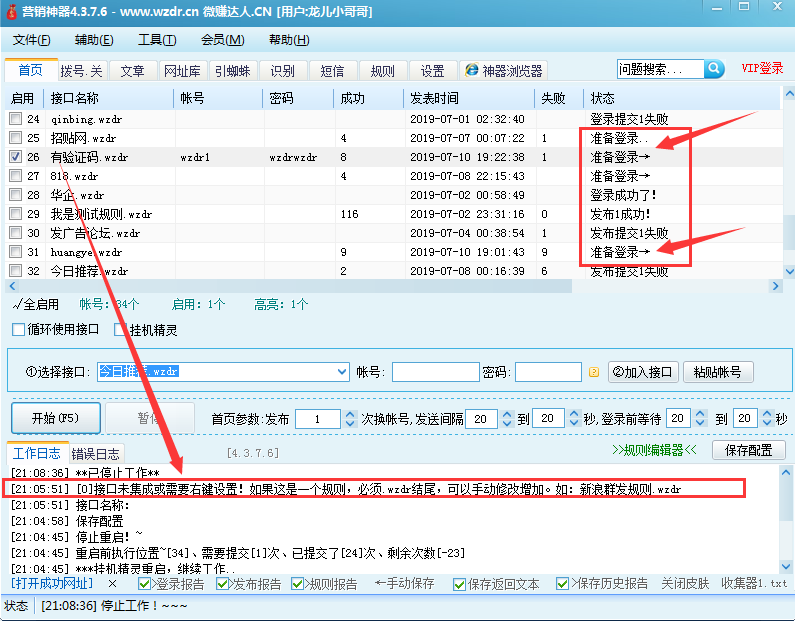The image size is (795, 621).
Task: Switch to the 识别 tab
Action: [282, 70]
